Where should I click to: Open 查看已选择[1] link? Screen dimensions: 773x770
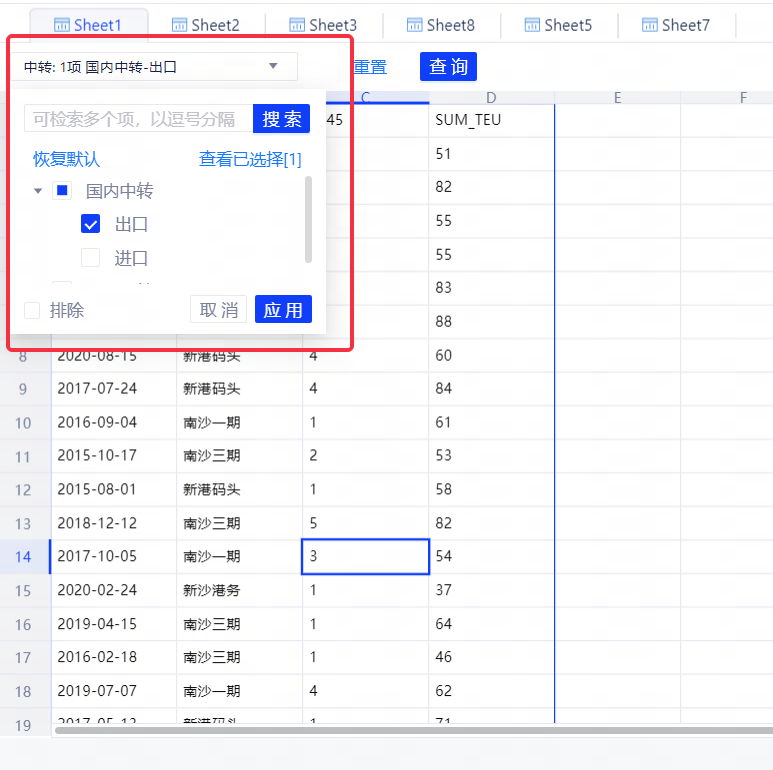(x=250, y=159)
